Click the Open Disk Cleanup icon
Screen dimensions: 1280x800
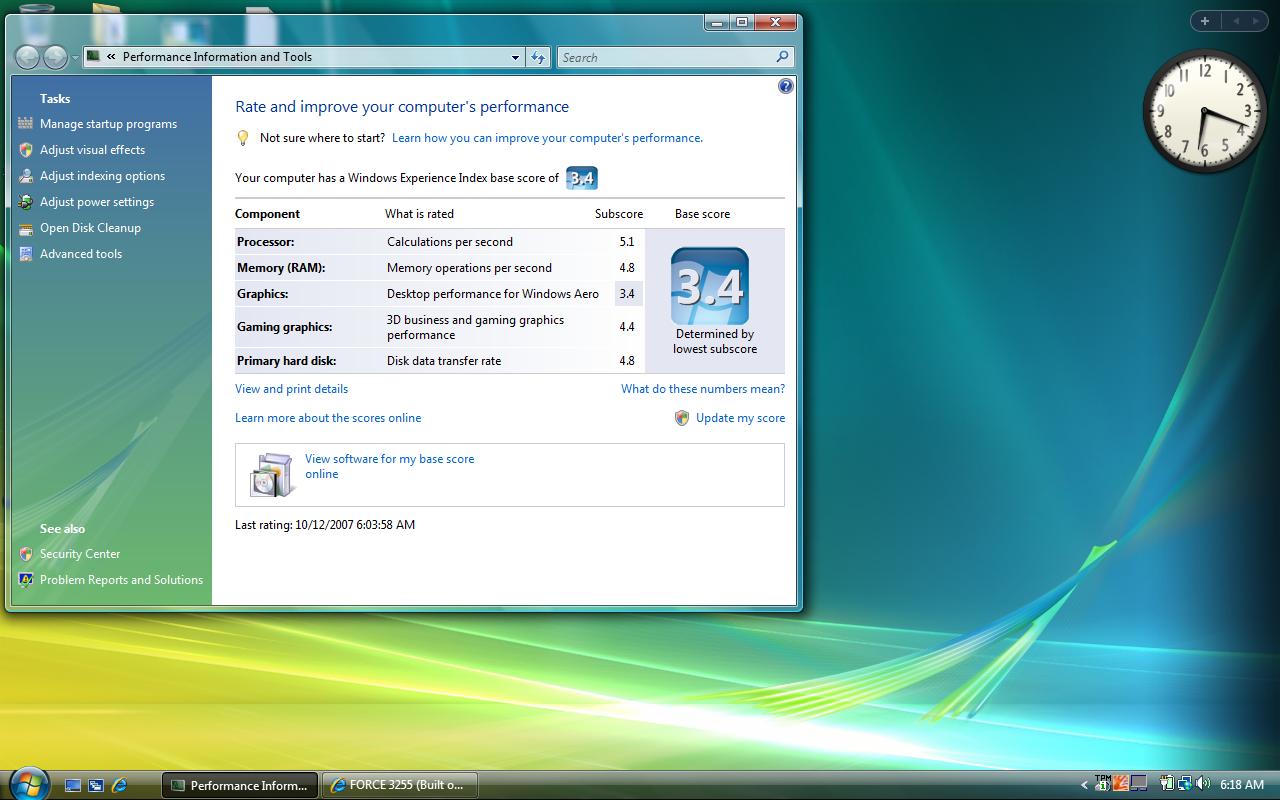(26, 228)
